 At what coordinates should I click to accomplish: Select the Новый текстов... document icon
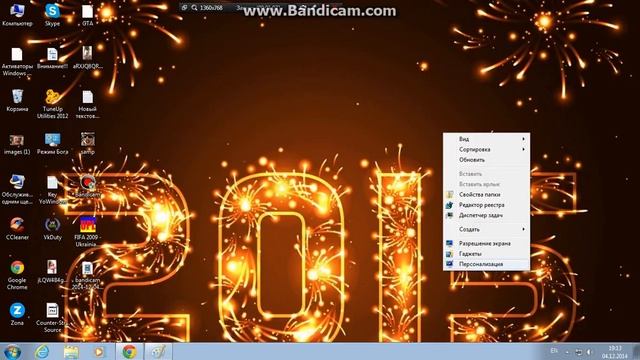coord(87,104)
